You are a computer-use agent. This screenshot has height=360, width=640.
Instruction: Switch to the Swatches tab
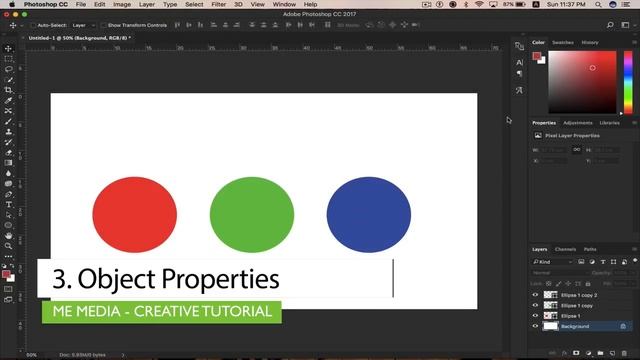coord(562,42)
